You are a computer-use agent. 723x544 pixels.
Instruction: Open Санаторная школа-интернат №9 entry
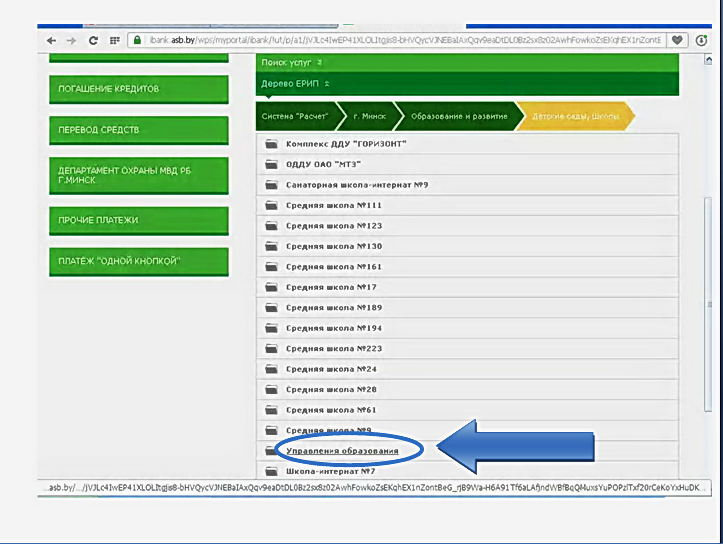[357, 185]
